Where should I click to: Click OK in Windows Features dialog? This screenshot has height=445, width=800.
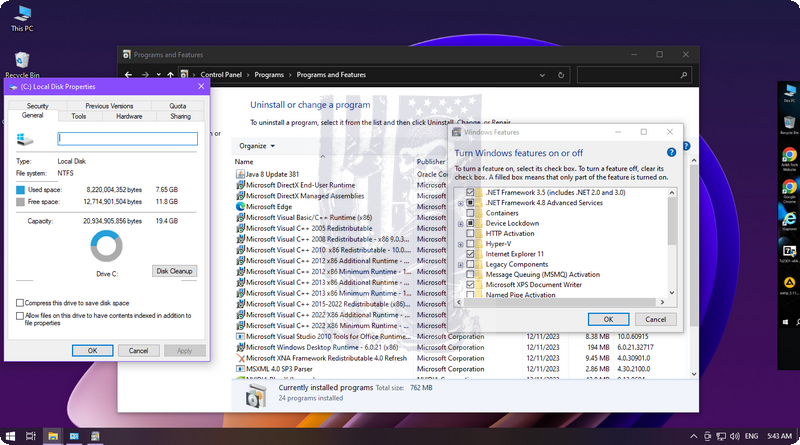point(609,319)
